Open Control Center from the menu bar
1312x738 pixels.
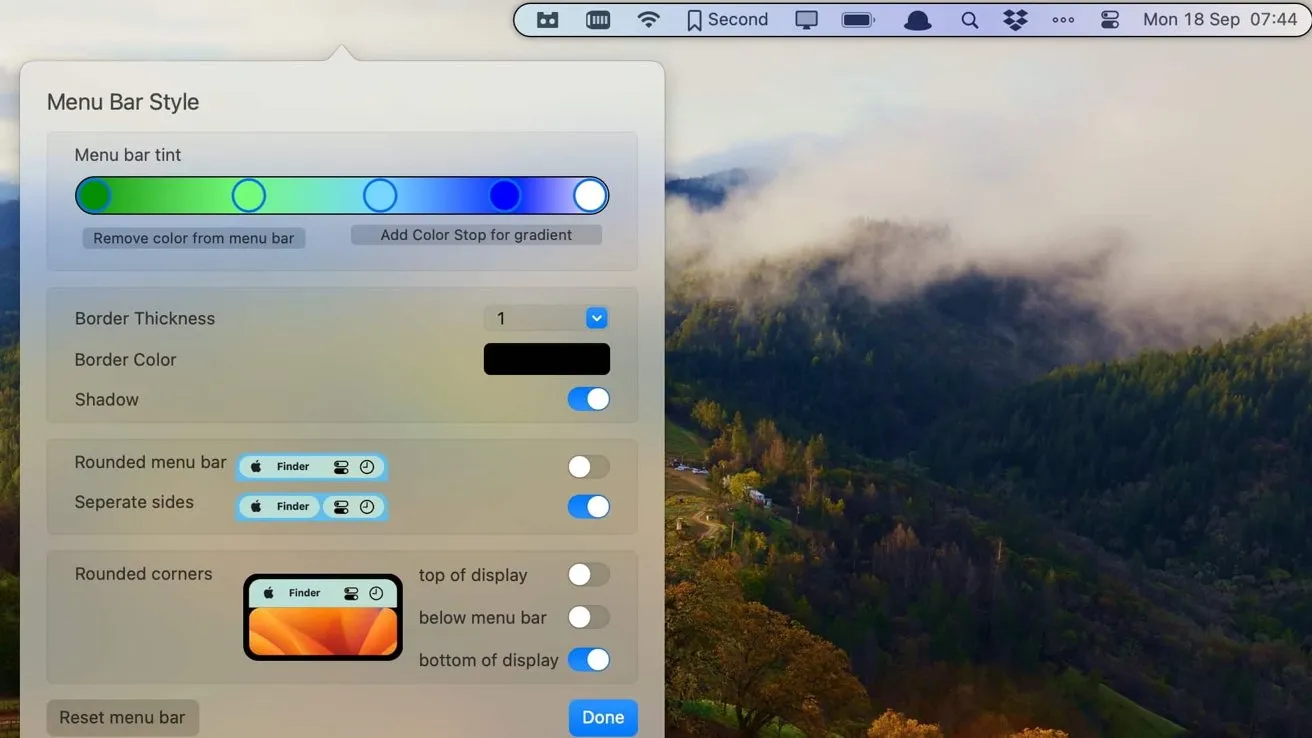point(1109,20)
